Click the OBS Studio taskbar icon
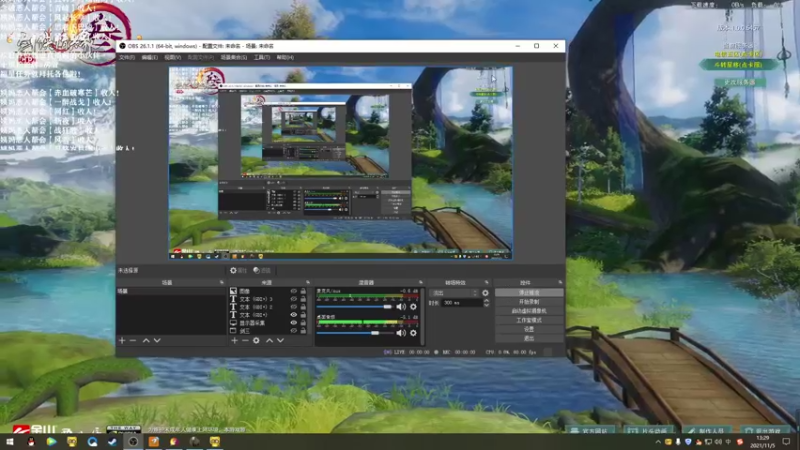This screenshot has width=800, height=450. (x=133, y=441)
